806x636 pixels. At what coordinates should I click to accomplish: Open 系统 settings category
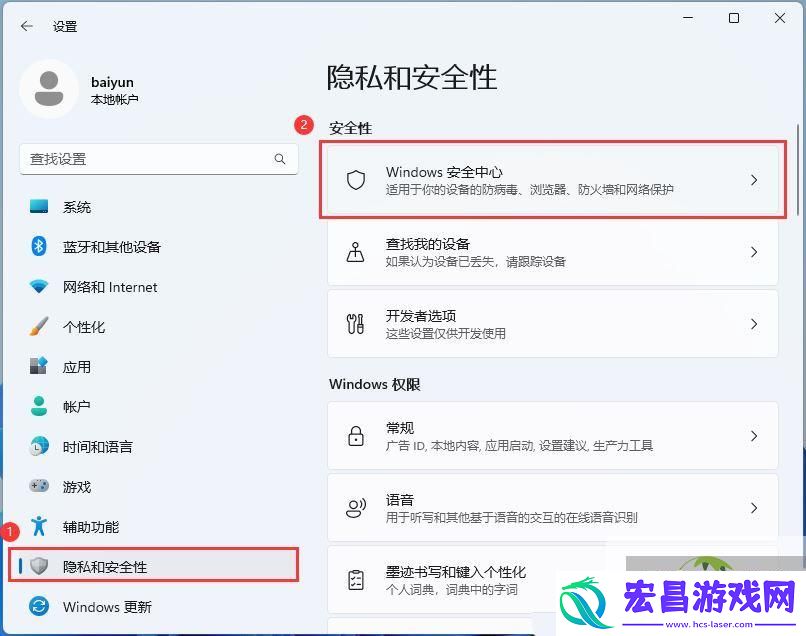(x=158, y=207)
